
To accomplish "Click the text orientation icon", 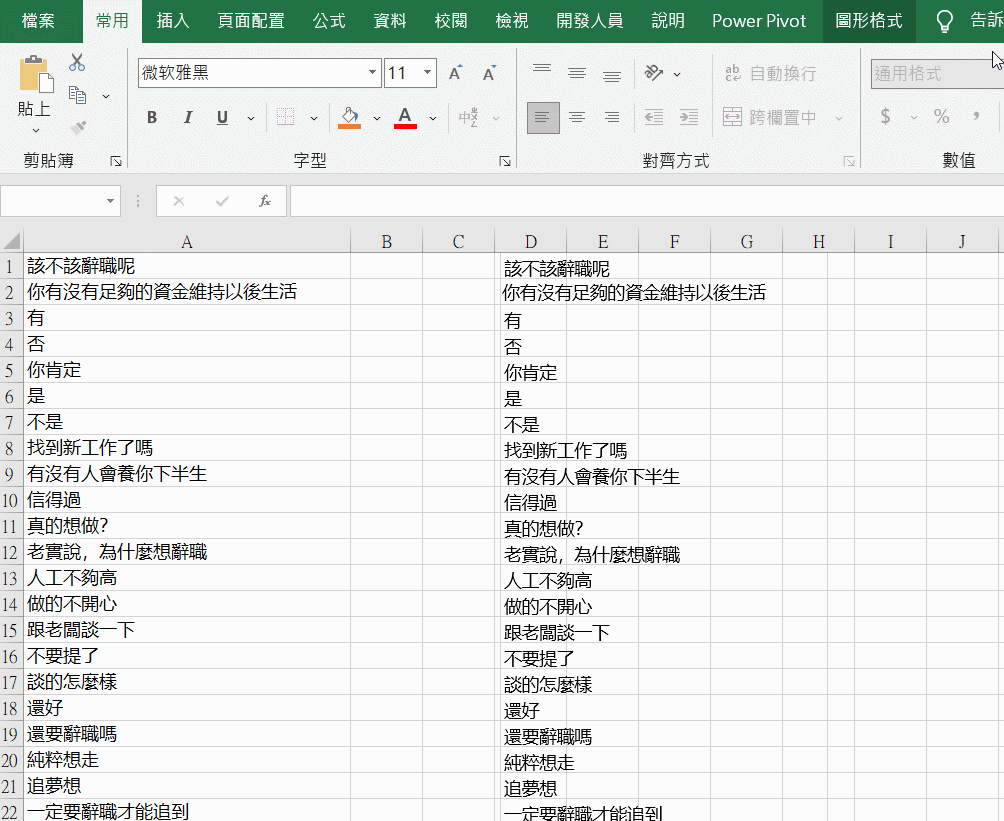I will (x=654, y=72).
